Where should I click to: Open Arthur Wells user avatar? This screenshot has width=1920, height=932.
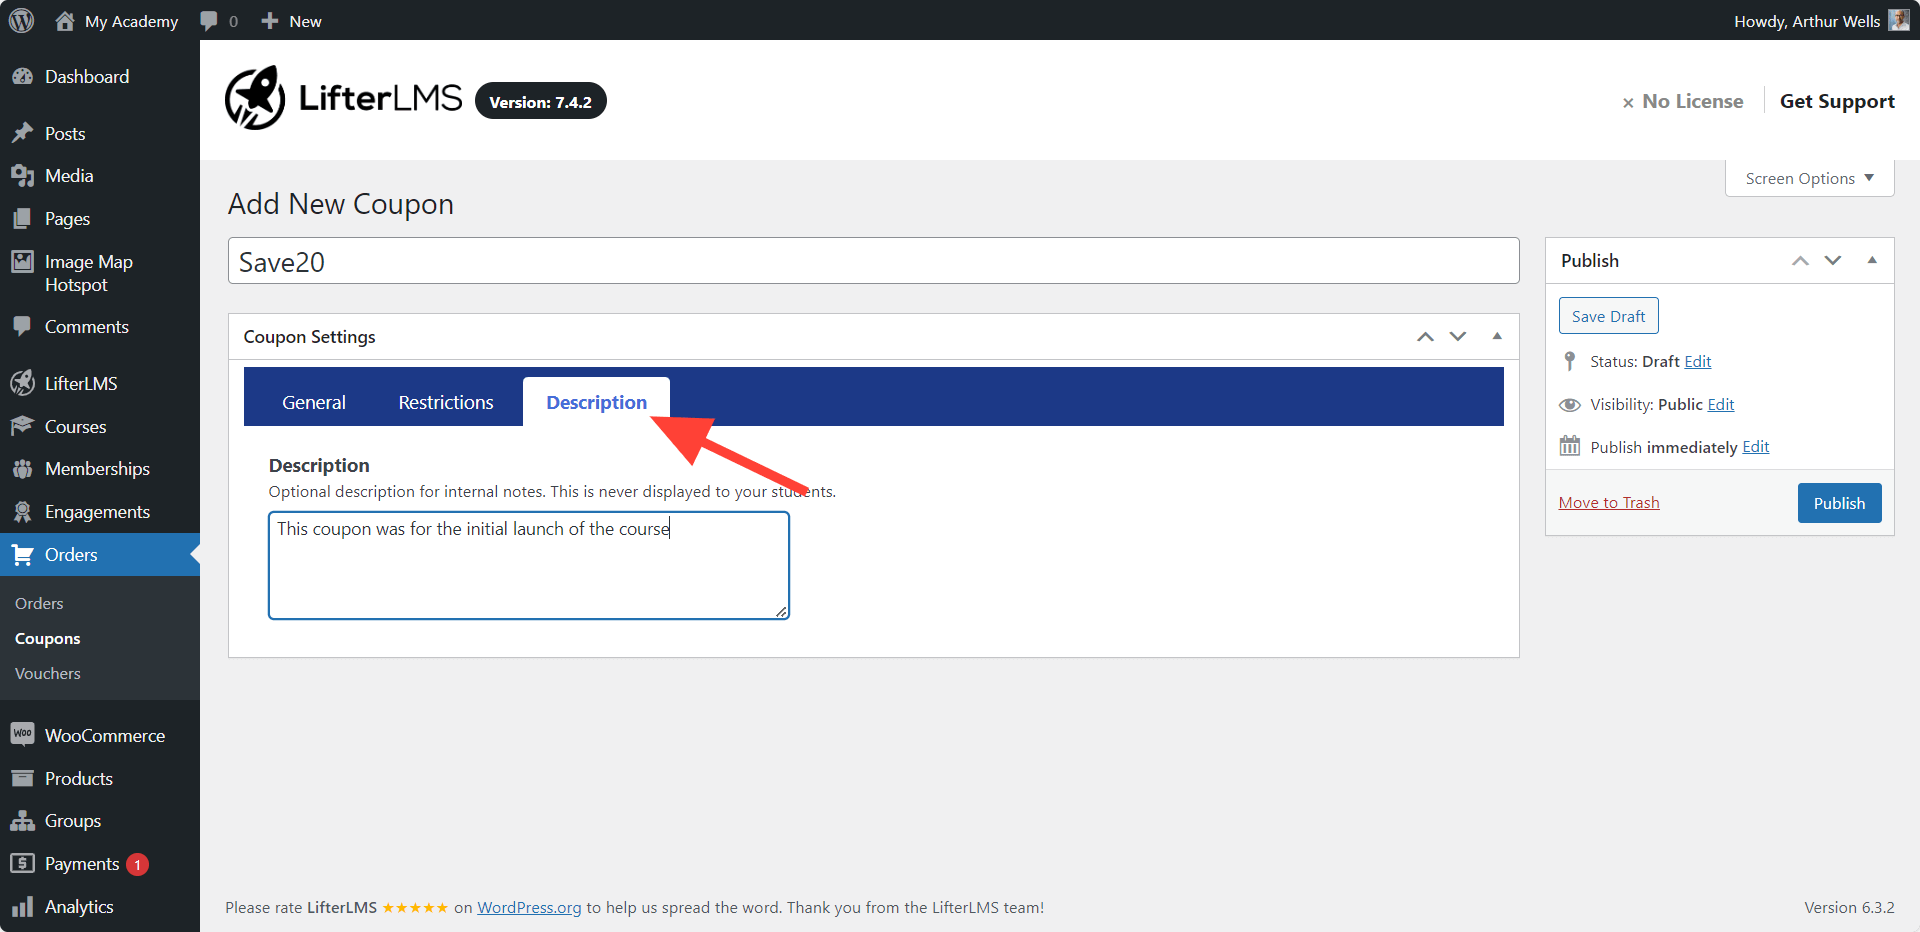pos(1899,20)
